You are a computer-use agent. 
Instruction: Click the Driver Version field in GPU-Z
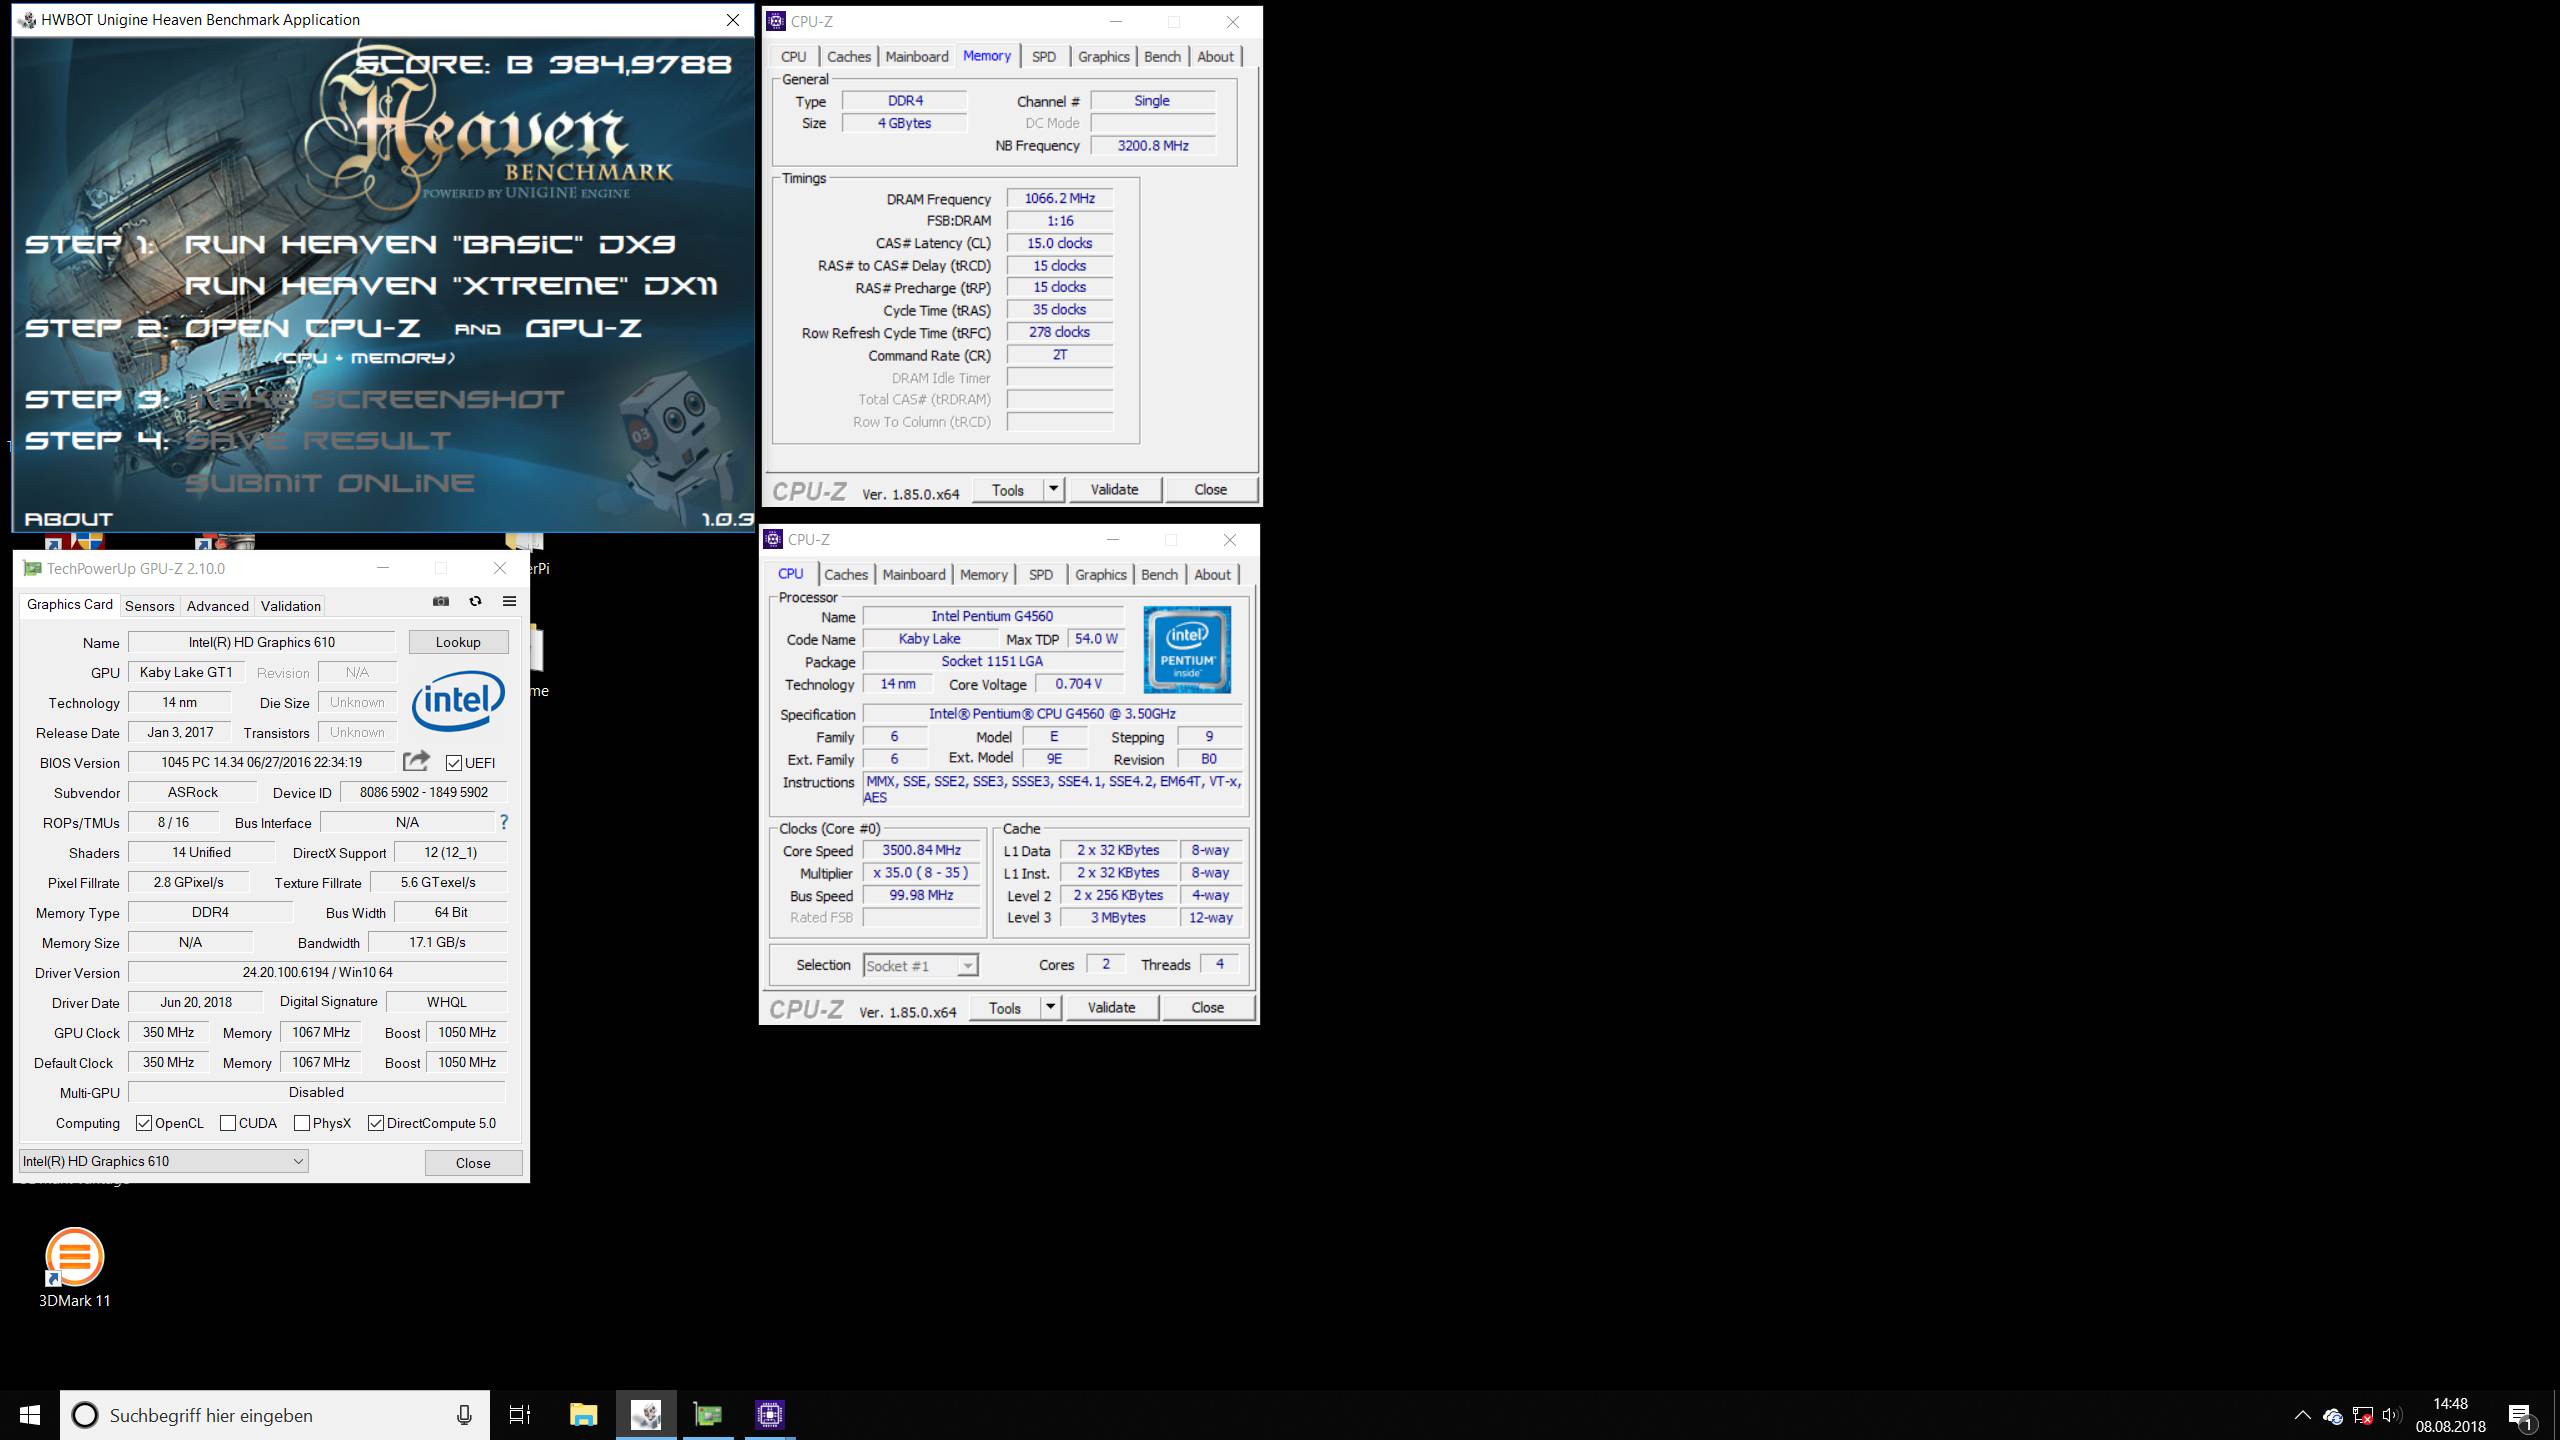(x=318, y=972)
